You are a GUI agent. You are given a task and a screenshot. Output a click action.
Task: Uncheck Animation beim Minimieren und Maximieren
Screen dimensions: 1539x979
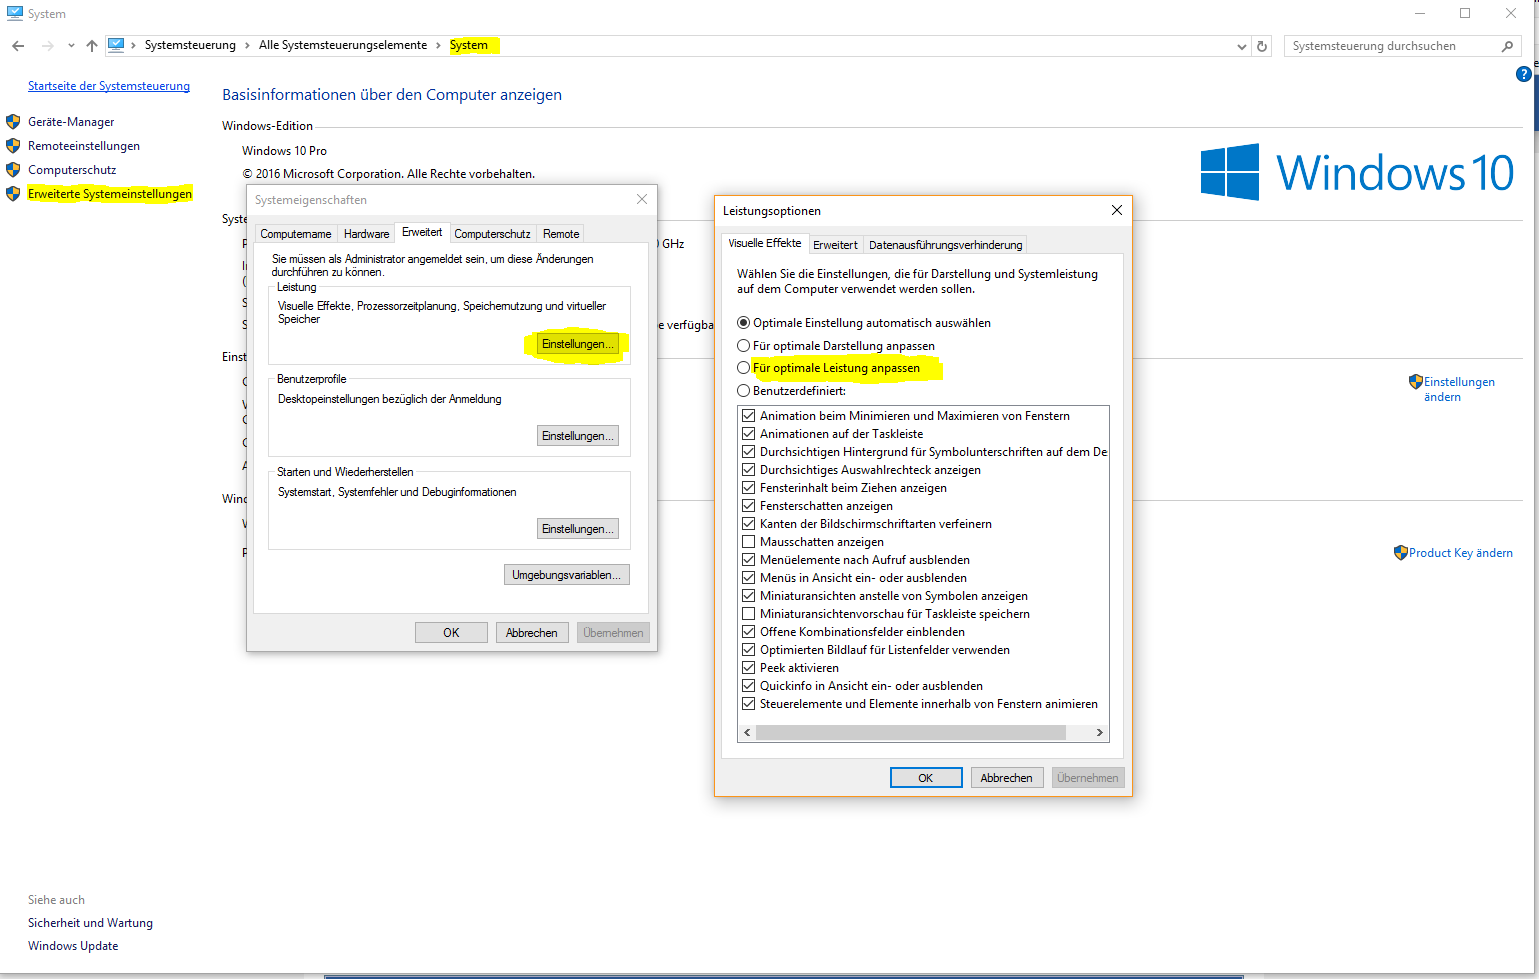click(748, 416)
